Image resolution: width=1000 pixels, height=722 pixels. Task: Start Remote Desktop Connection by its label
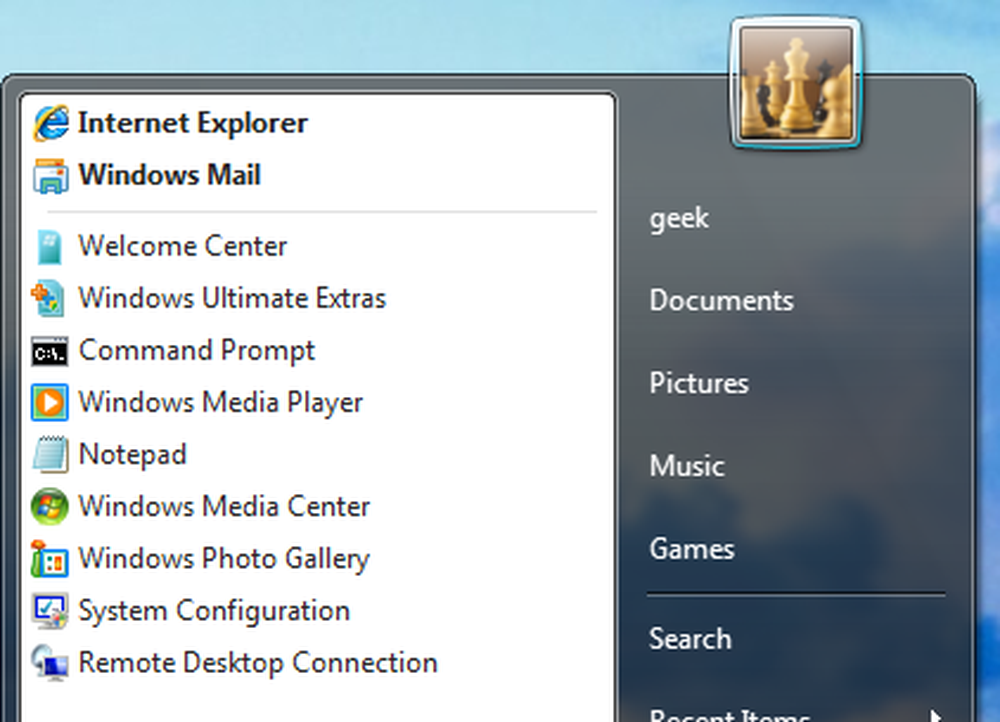click(x=258, y=663)
